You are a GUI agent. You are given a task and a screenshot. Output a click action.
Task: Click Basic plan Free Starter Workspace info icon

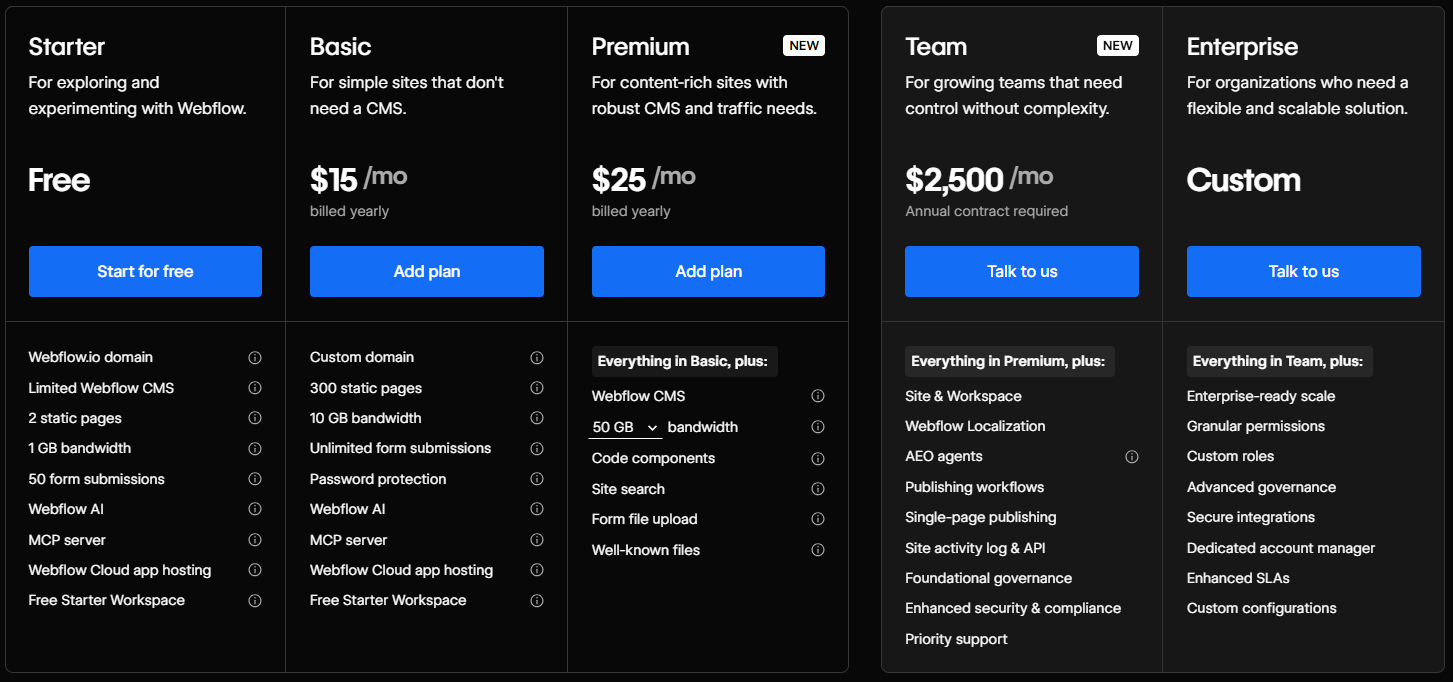[x=537, y=600]
